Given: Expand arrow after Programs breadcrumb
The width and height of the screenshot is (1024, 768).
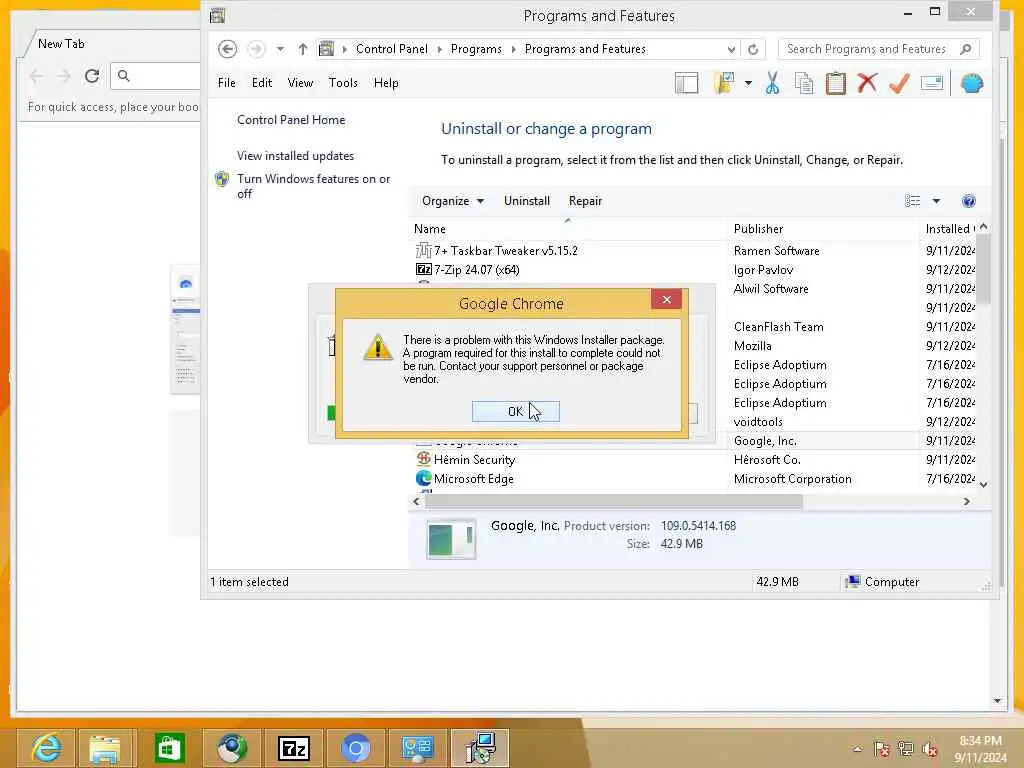Looking at the screenshot, I should pos(513,49).
